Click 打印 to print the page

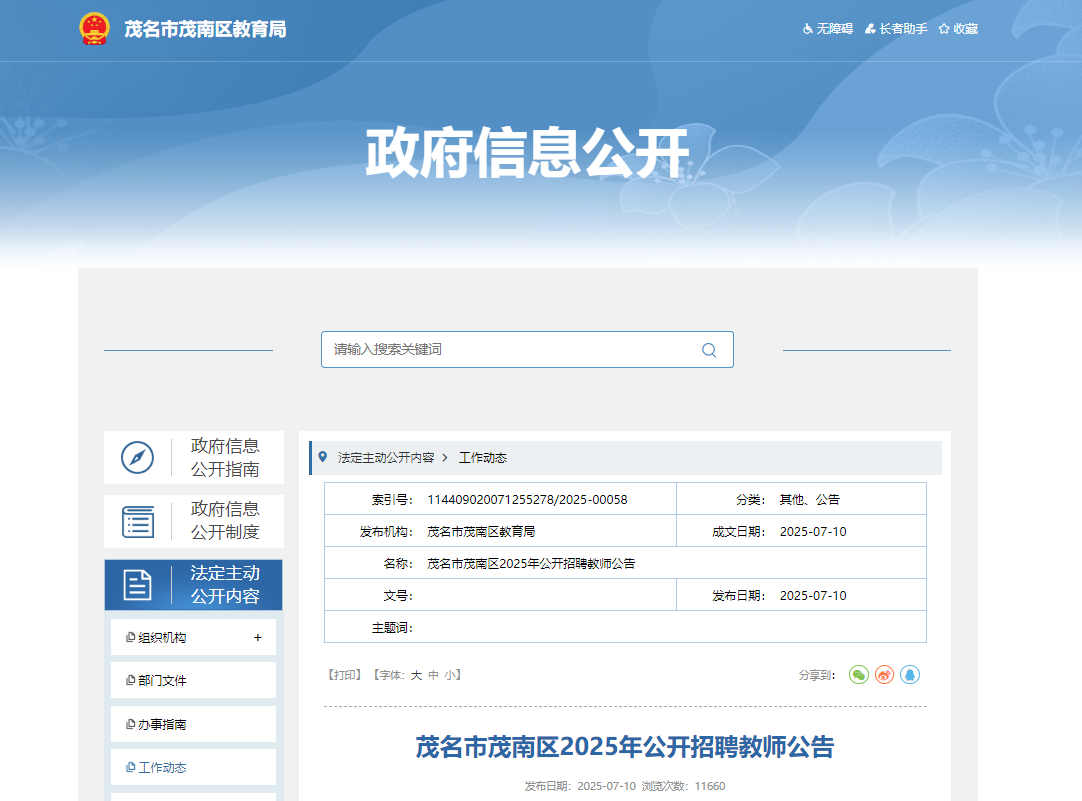coord(344,675)
